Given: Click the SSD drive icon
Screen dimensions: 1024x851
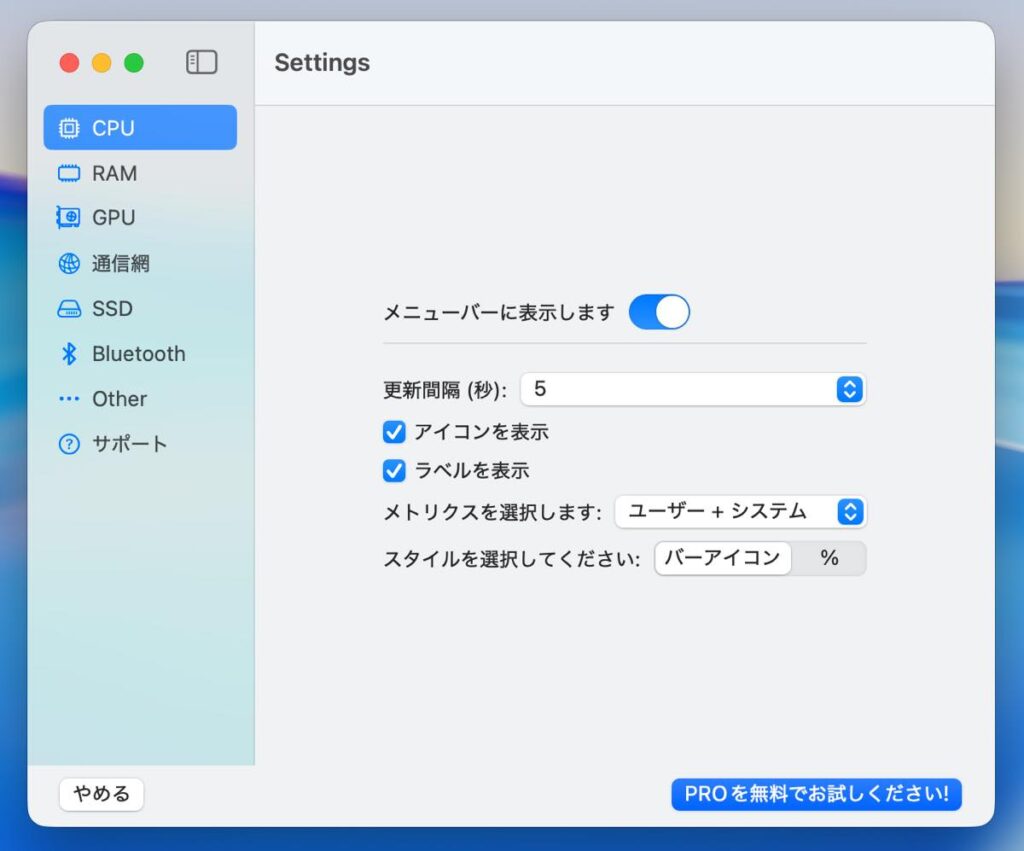Looking at the screenshot, I should click(69, 309).
